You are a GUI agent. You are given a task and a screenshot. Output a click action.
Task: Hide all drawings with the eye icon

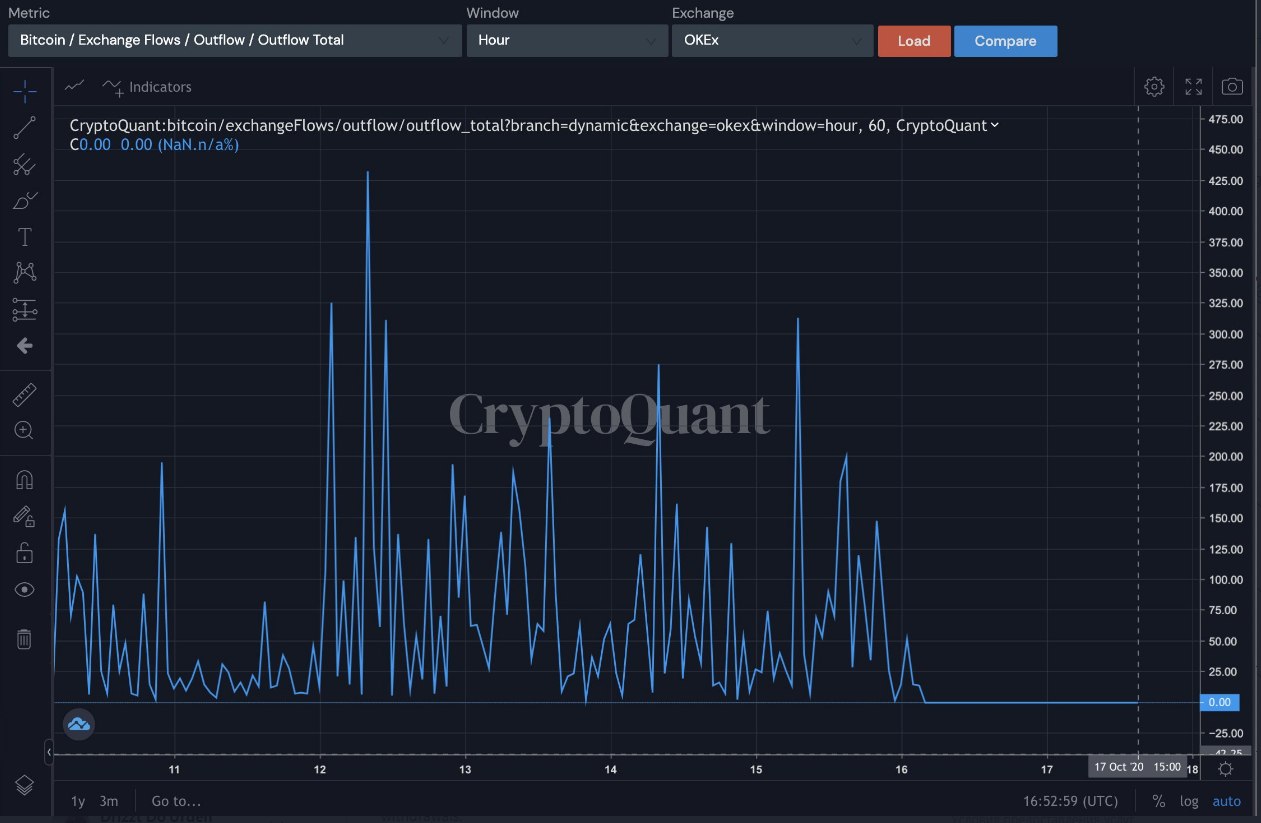pyautogui.click(x=25, y=589)
